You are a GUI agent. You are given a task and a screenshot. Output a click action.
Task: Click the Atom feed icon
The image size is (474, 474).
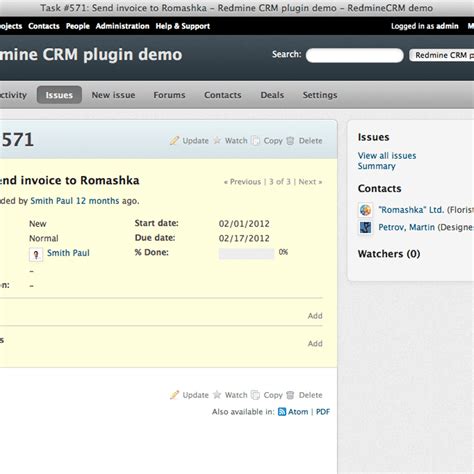[x=282, y=412]
